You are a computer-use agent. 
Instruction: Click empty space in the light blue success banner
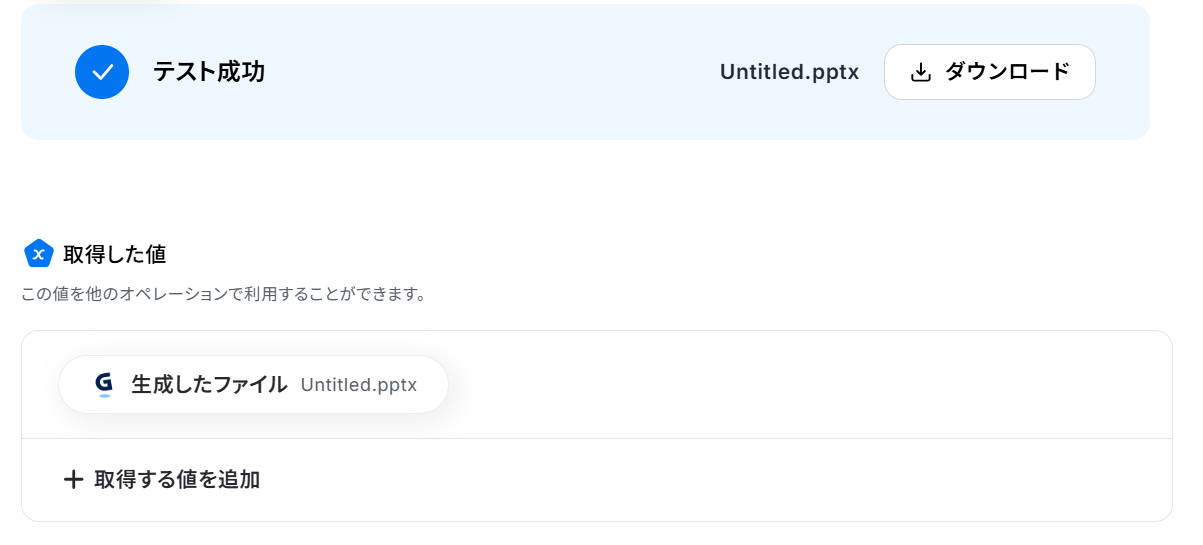point(480,72)
